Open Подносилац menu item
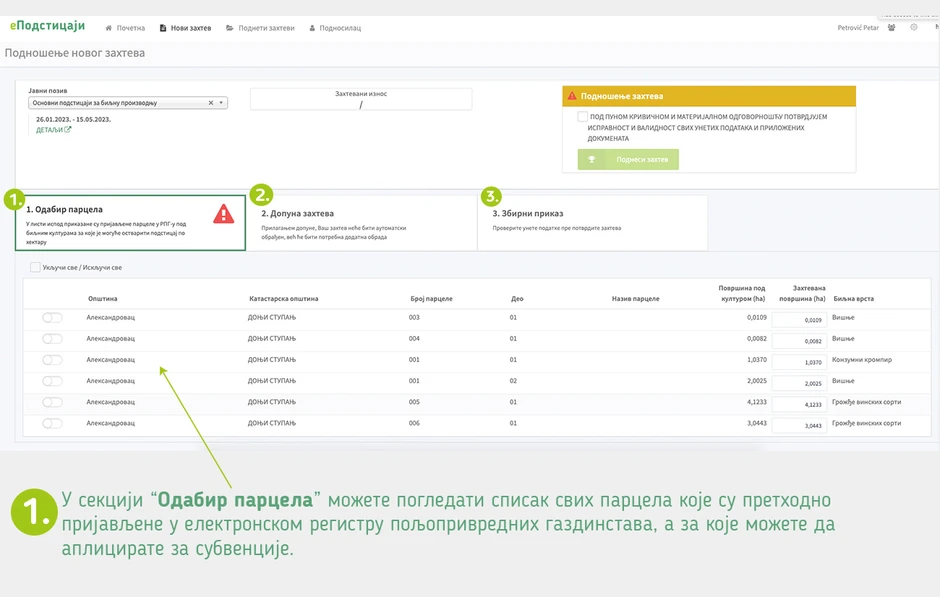This screenshot has width=940, height=597. click(335, 28)
